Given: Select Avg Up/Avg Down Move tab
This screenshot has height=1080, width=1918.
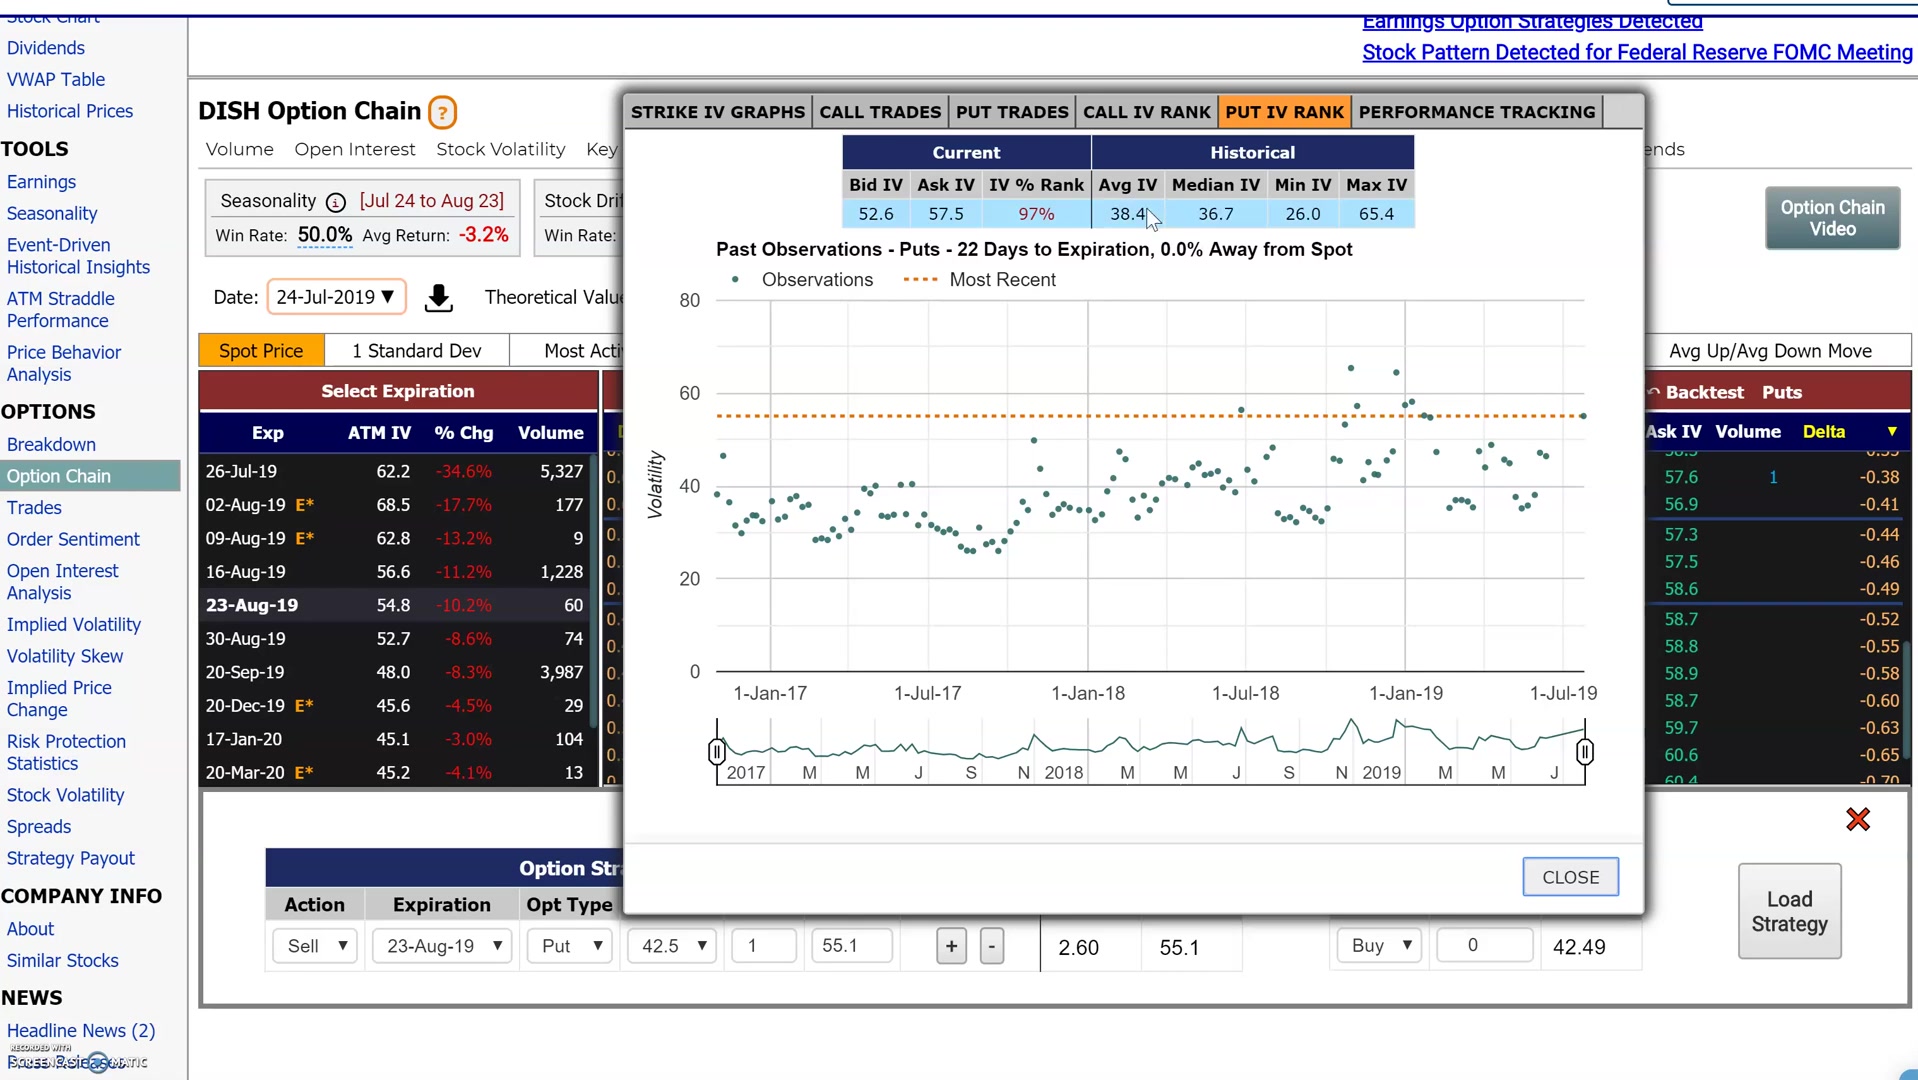Looking at the screenshot, I should (x=1770, y=351).
